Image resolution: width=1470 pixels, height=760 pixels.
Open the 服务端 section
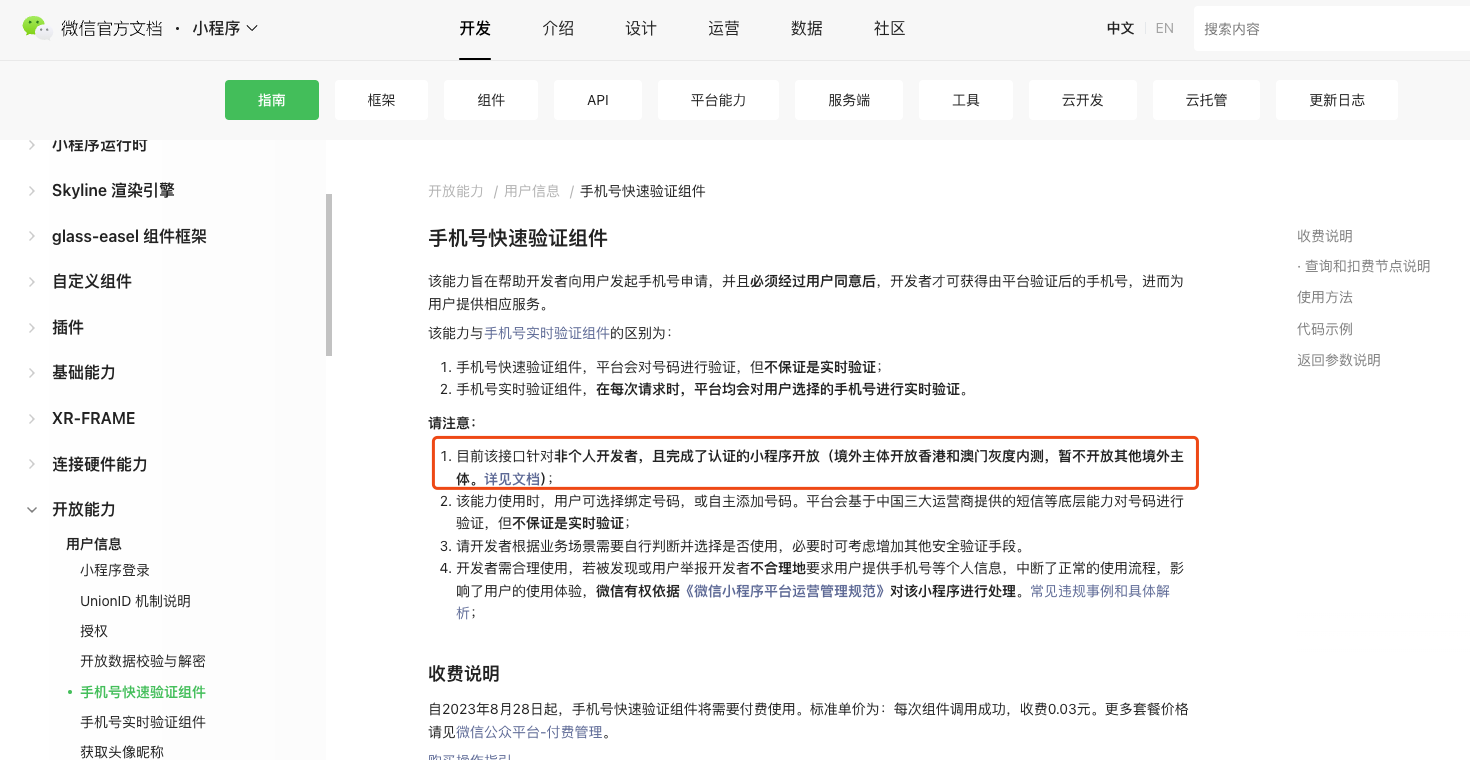click(849, 100)
